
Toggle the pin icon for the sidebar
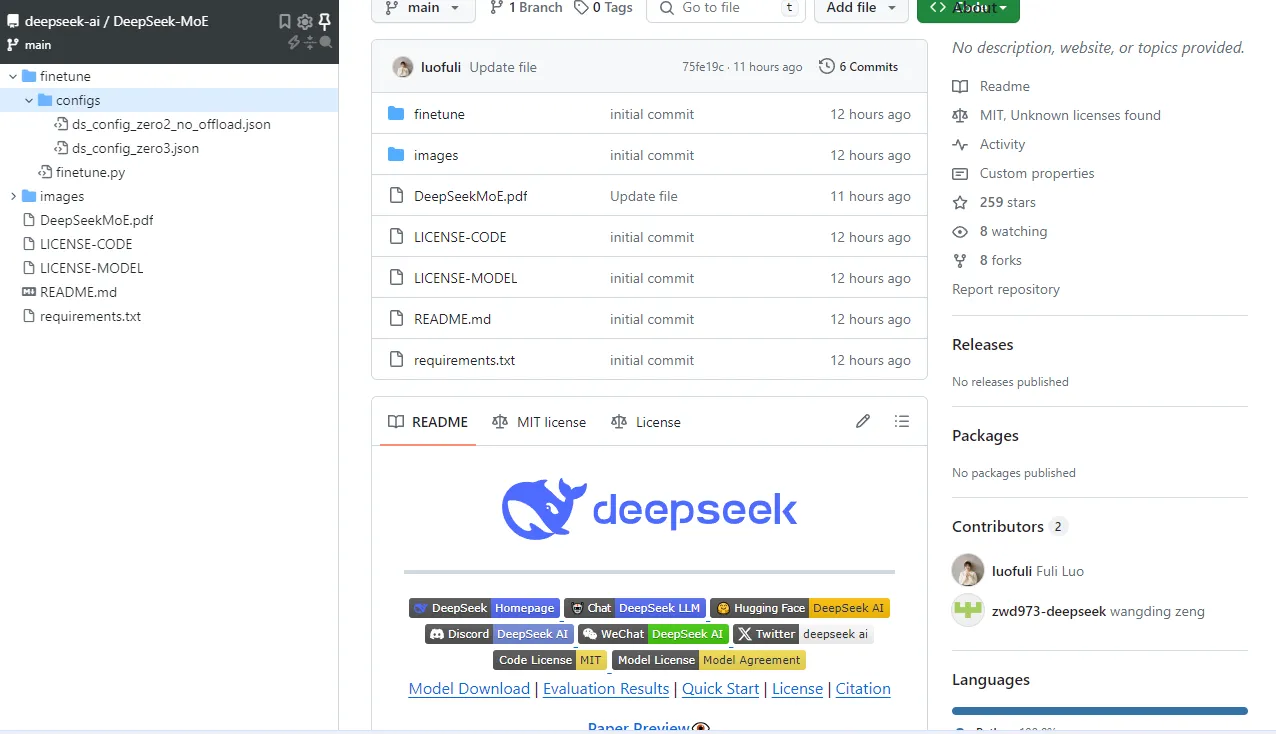click(x=325, y=21)
